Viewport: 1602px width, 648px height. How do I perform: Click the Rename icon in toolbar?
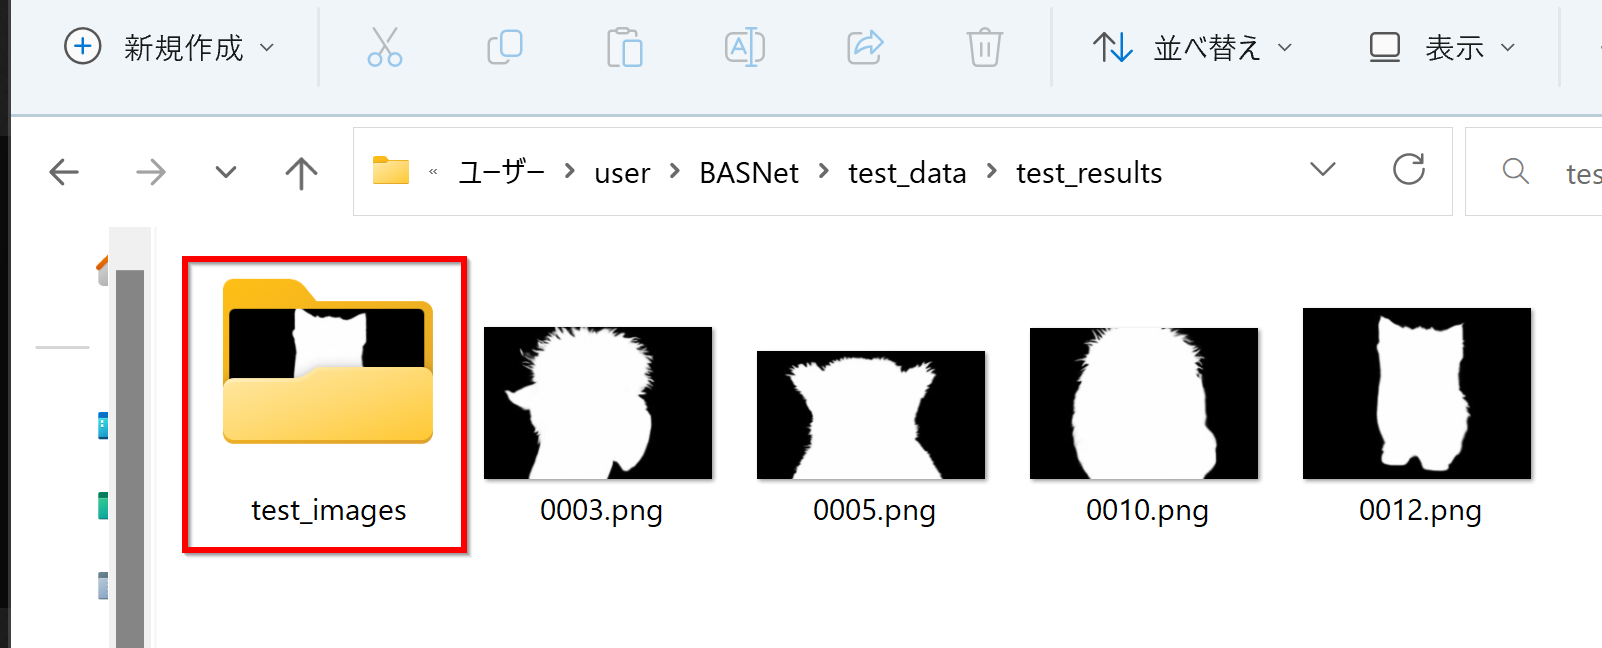click(745, 47)
